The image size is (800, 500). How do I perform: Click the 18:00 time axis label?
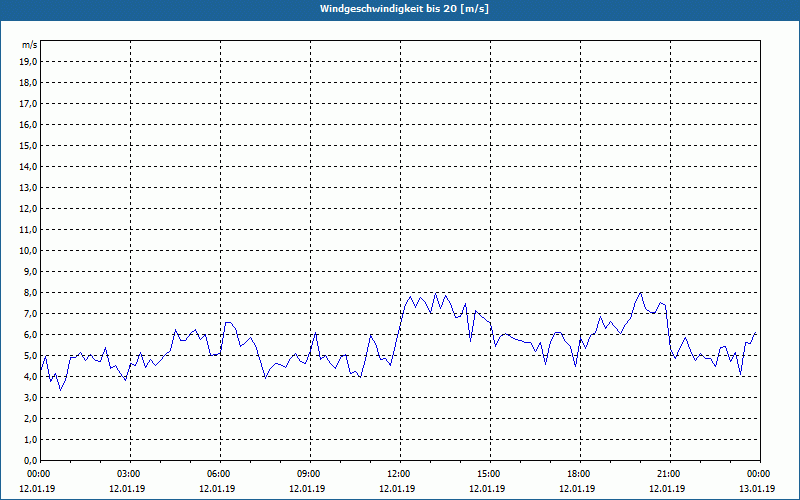coord(580,474)
